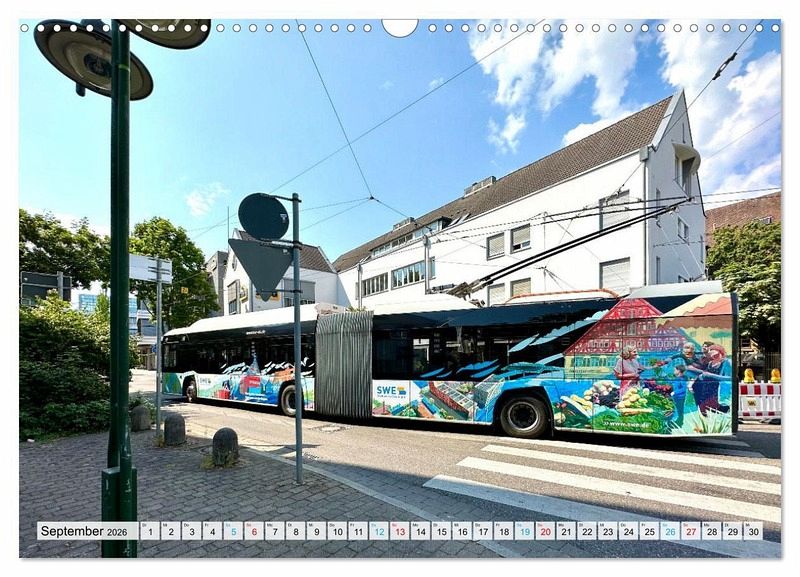Viewport: 800px width, 577px height.
Task: Choose Sunday day 20 in the strip
Action: tap(546, 531)
